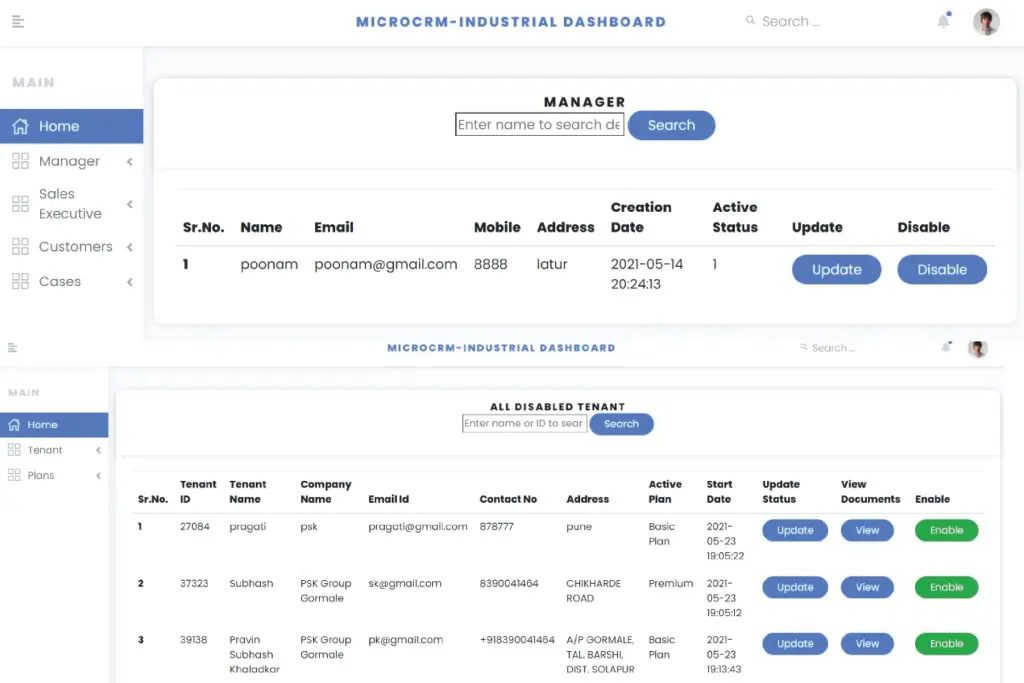
Task: Click the green Enable button for pragati
Action: pyautogui.click(x=946, y=531)
